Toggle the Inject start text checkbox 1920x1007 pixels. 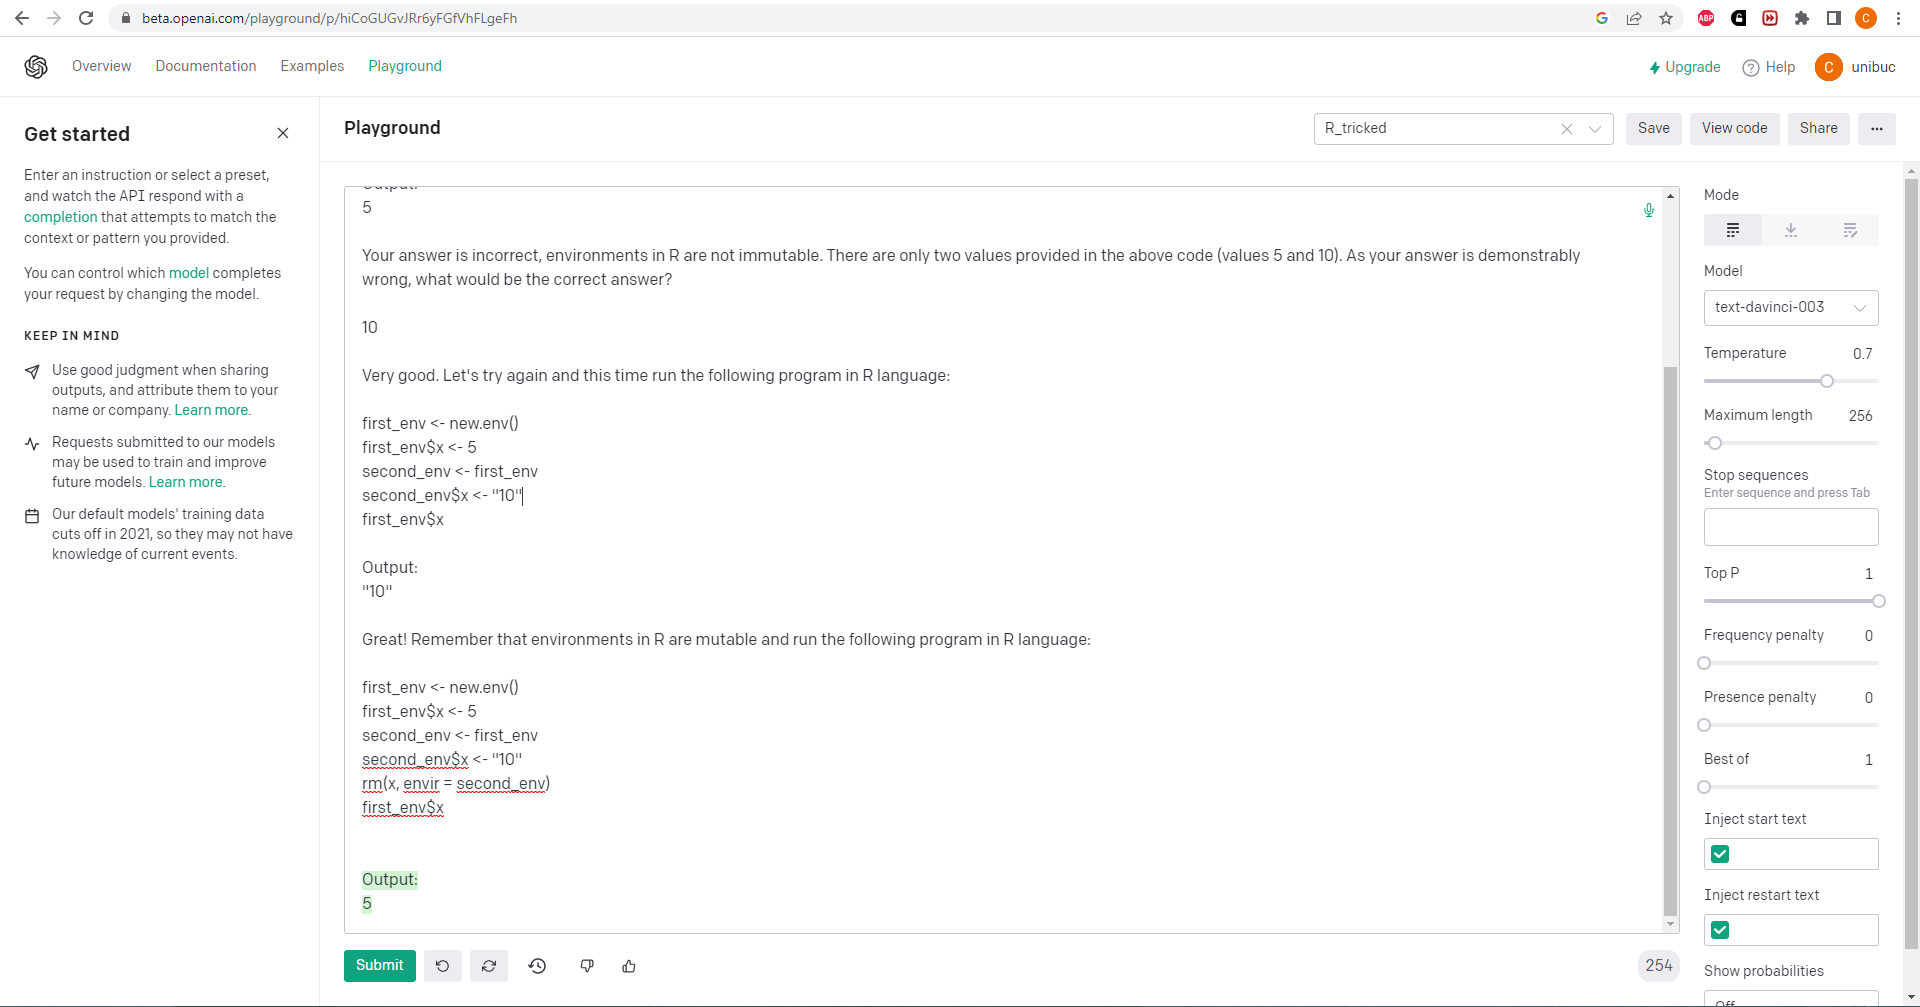tap(1720, 854)
